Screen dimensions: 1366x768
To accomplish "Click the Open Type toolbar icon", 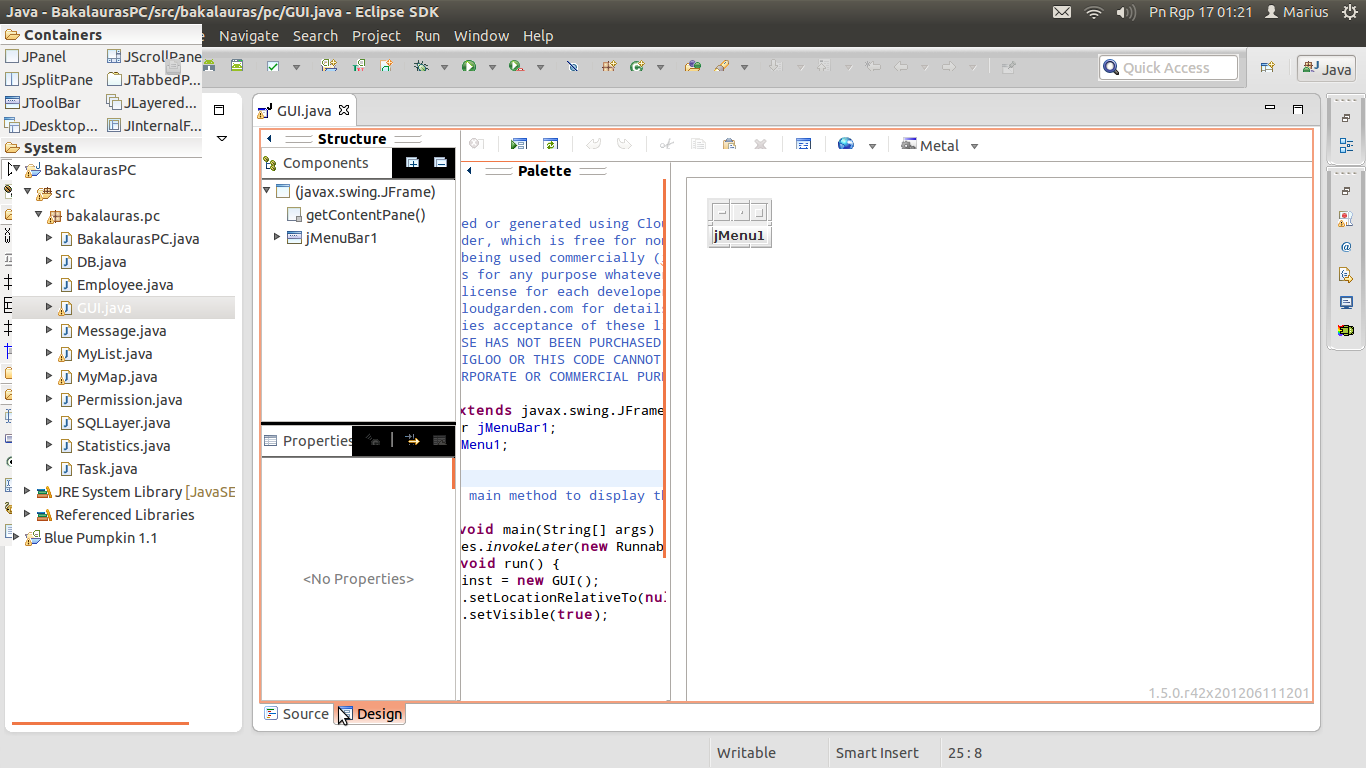I will tap(692, 66).
